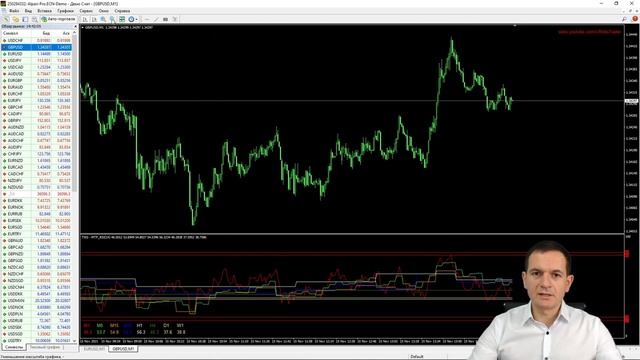Select the AUDUSD symbol row

pos(37,74)
